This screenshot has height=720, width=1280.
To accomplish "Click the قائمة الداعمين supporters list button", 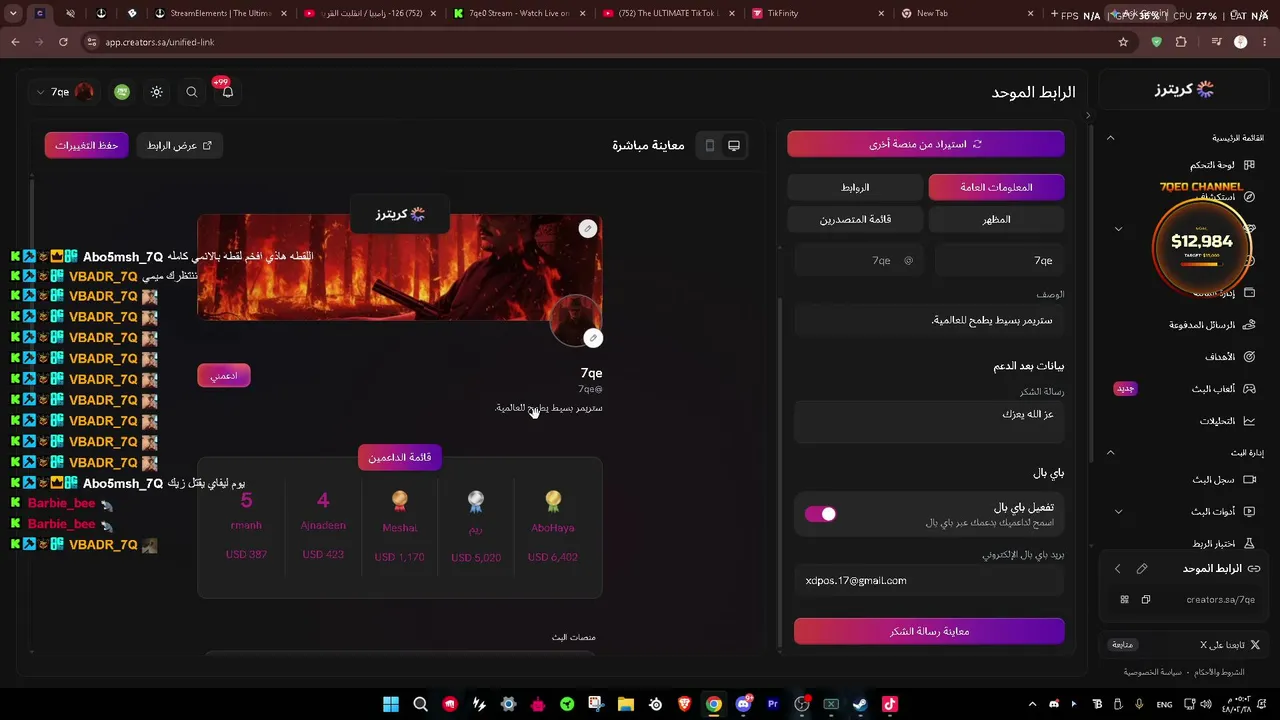I will pos(400,457).
